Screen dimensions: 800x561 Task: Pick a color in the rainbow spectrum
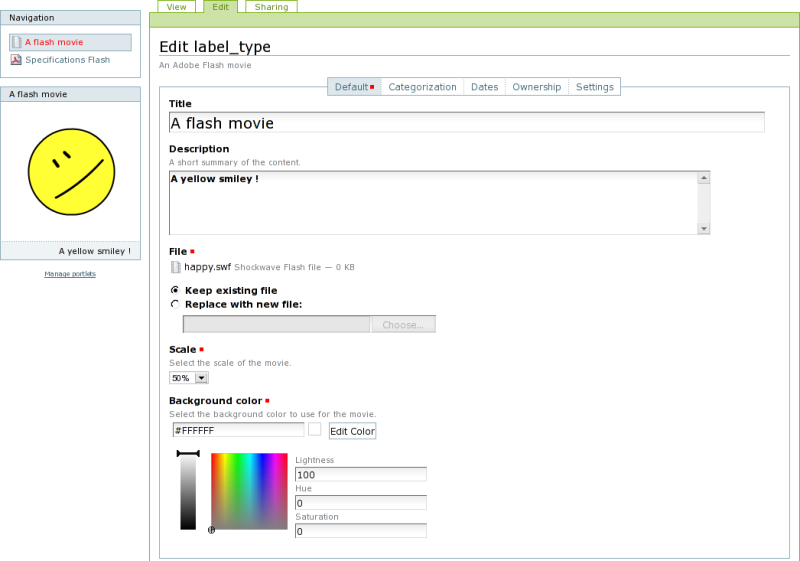point(249,490)
